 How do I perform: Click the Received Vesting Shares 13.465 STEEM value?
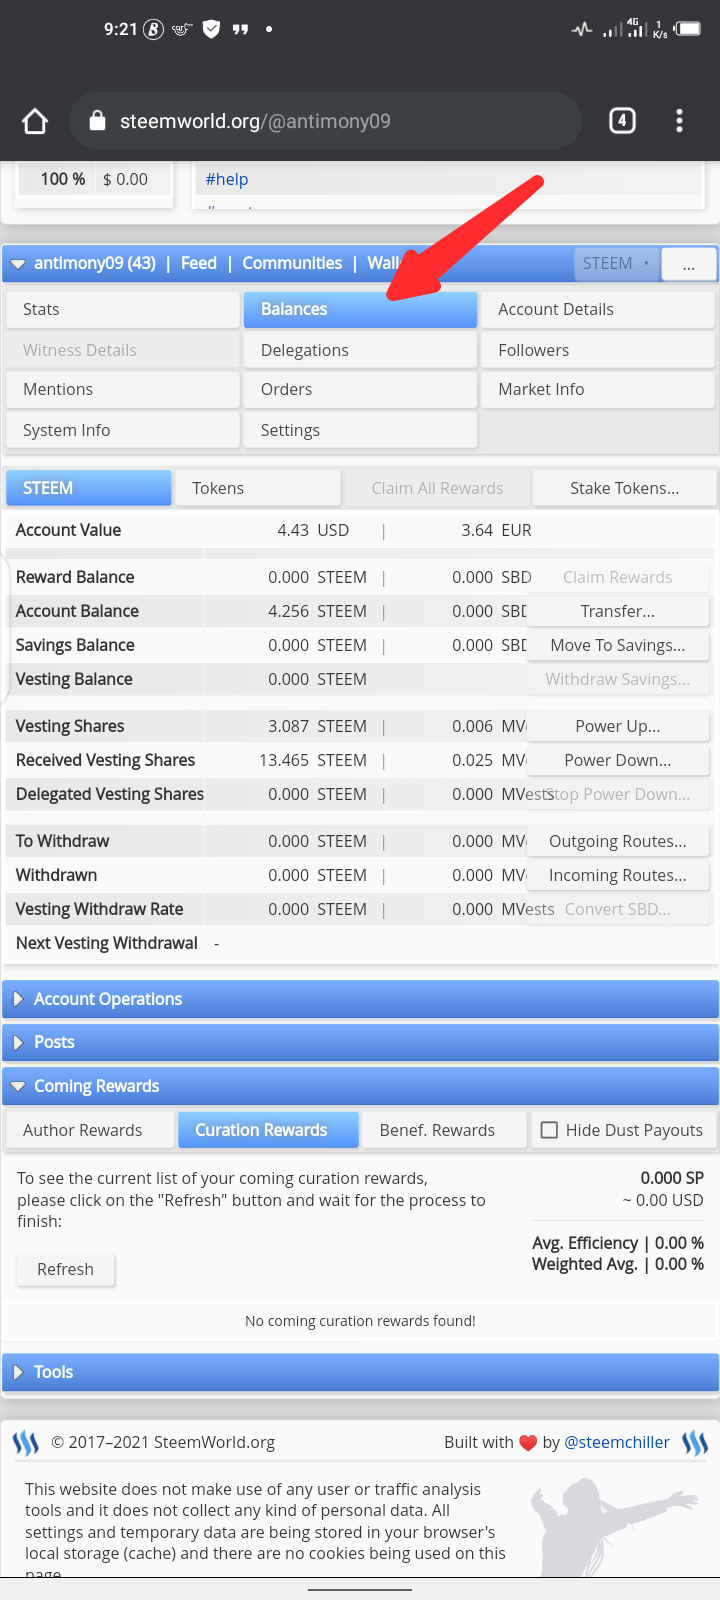point(313,760)
